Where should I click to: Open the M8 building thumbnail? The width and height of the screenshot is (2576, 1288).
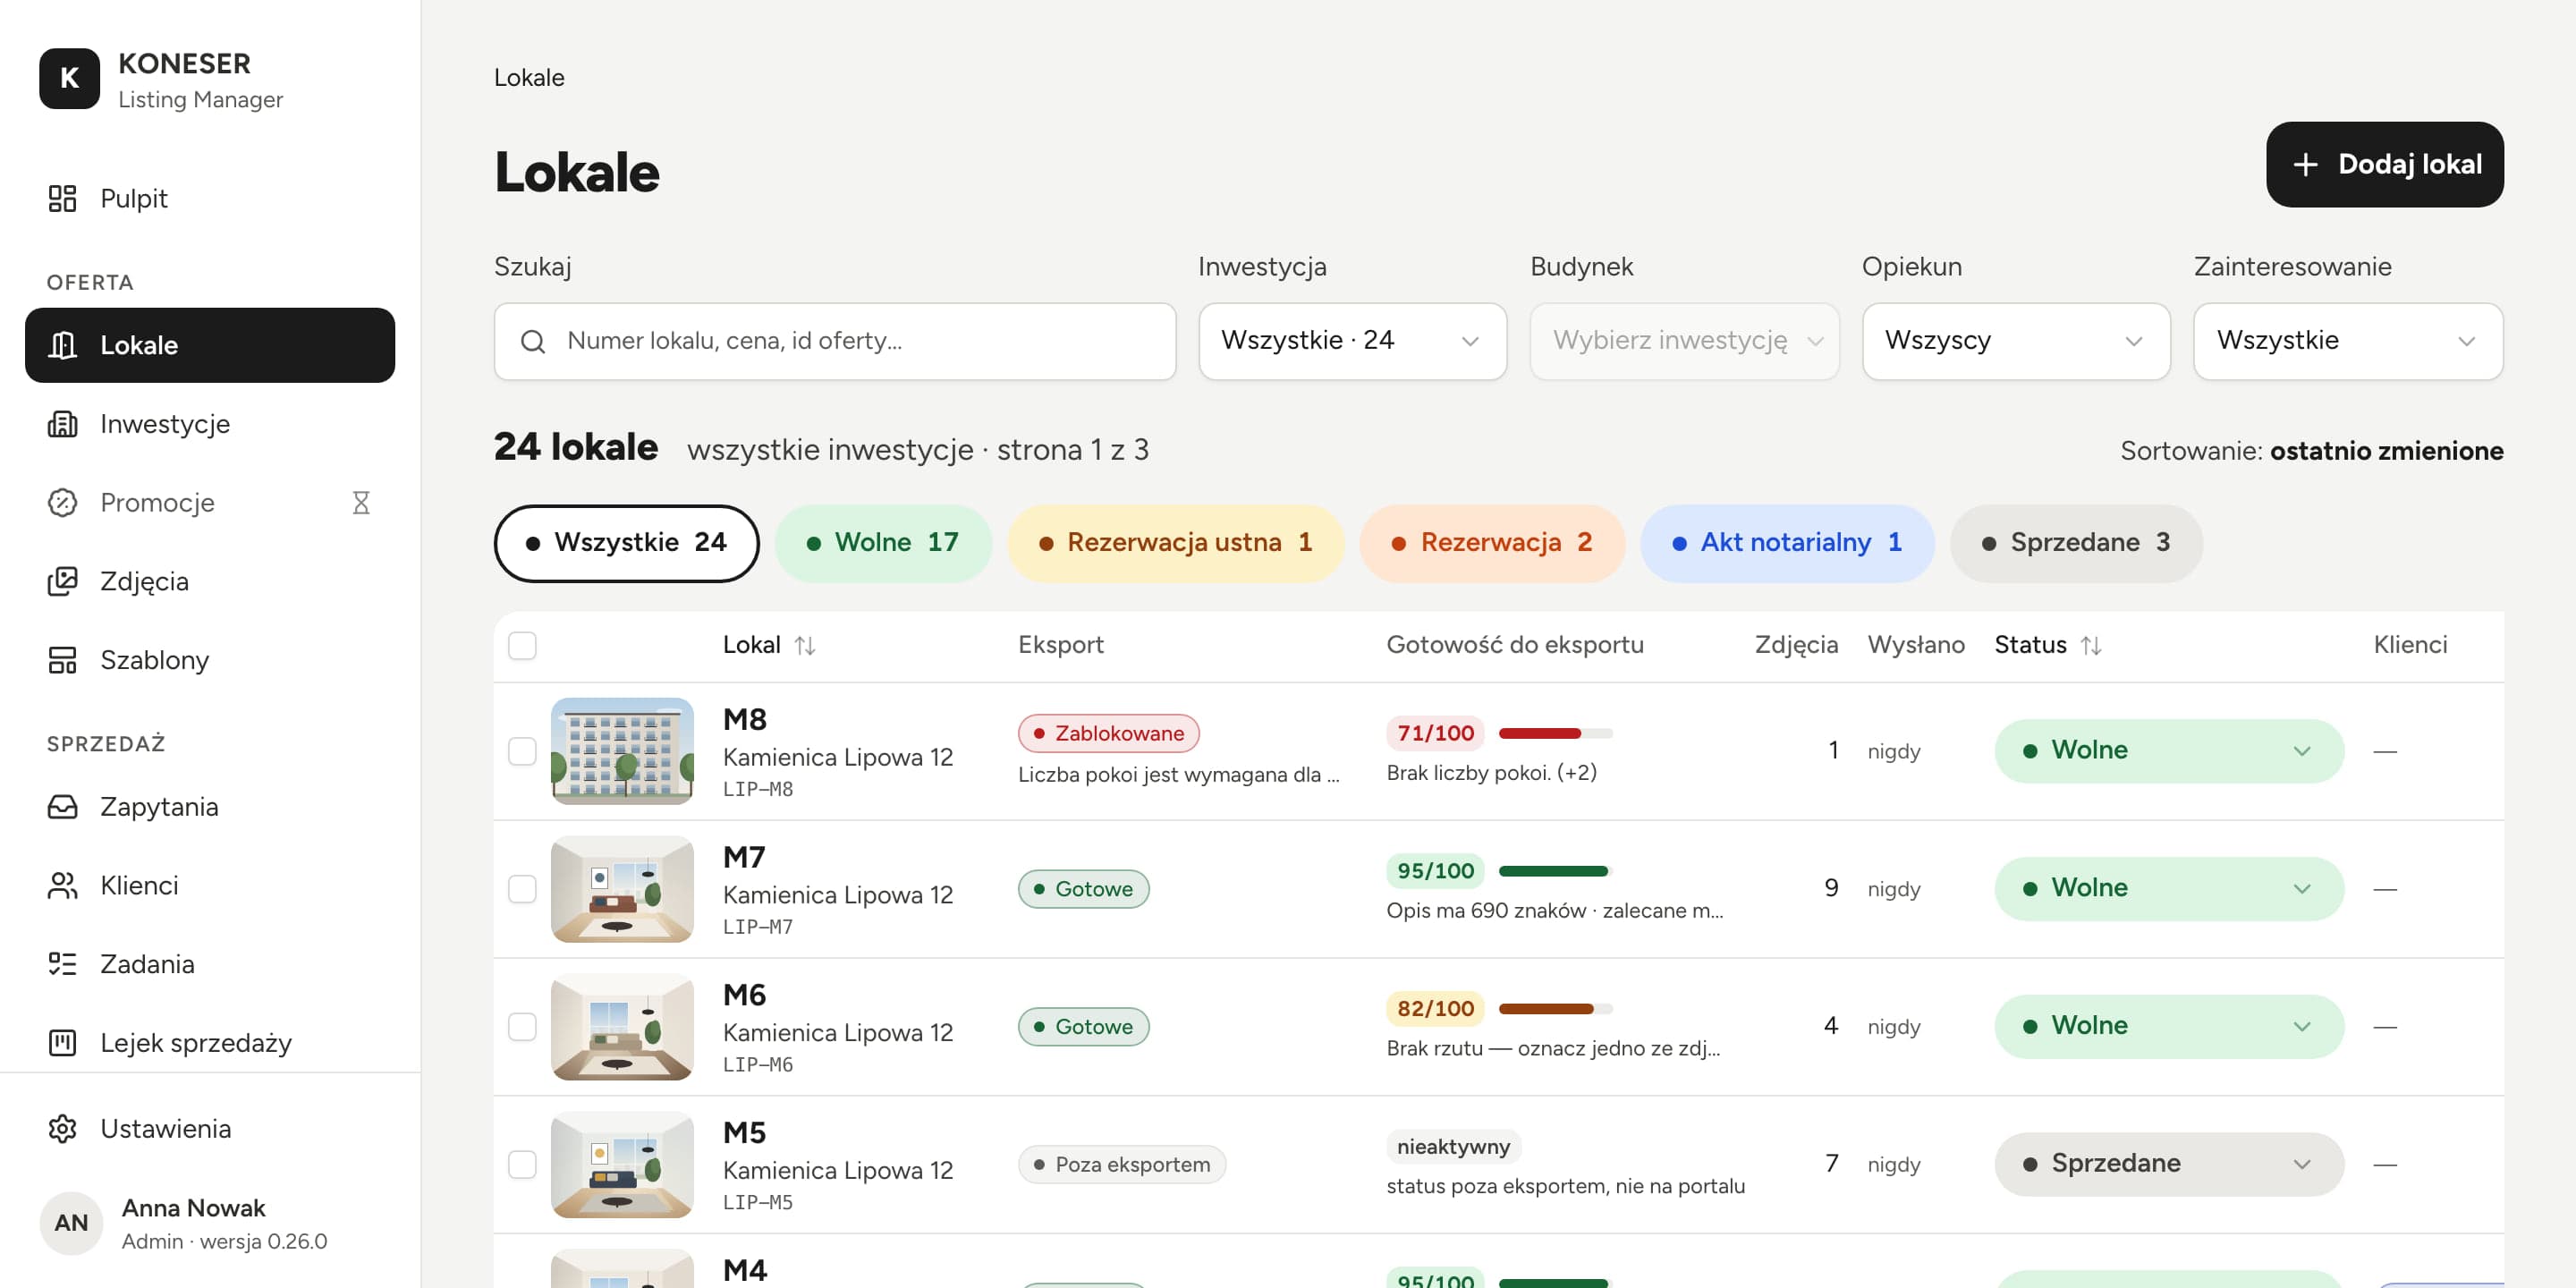click(622, 751)
